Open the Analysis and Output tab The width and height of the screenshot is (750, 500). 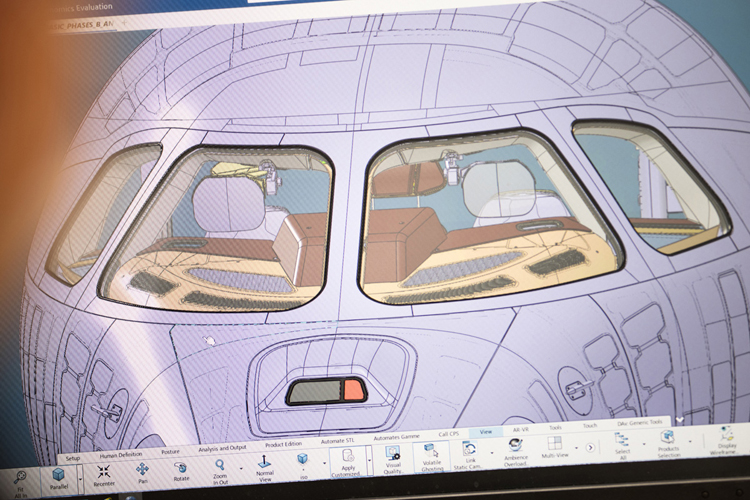[x=222, y=449]
